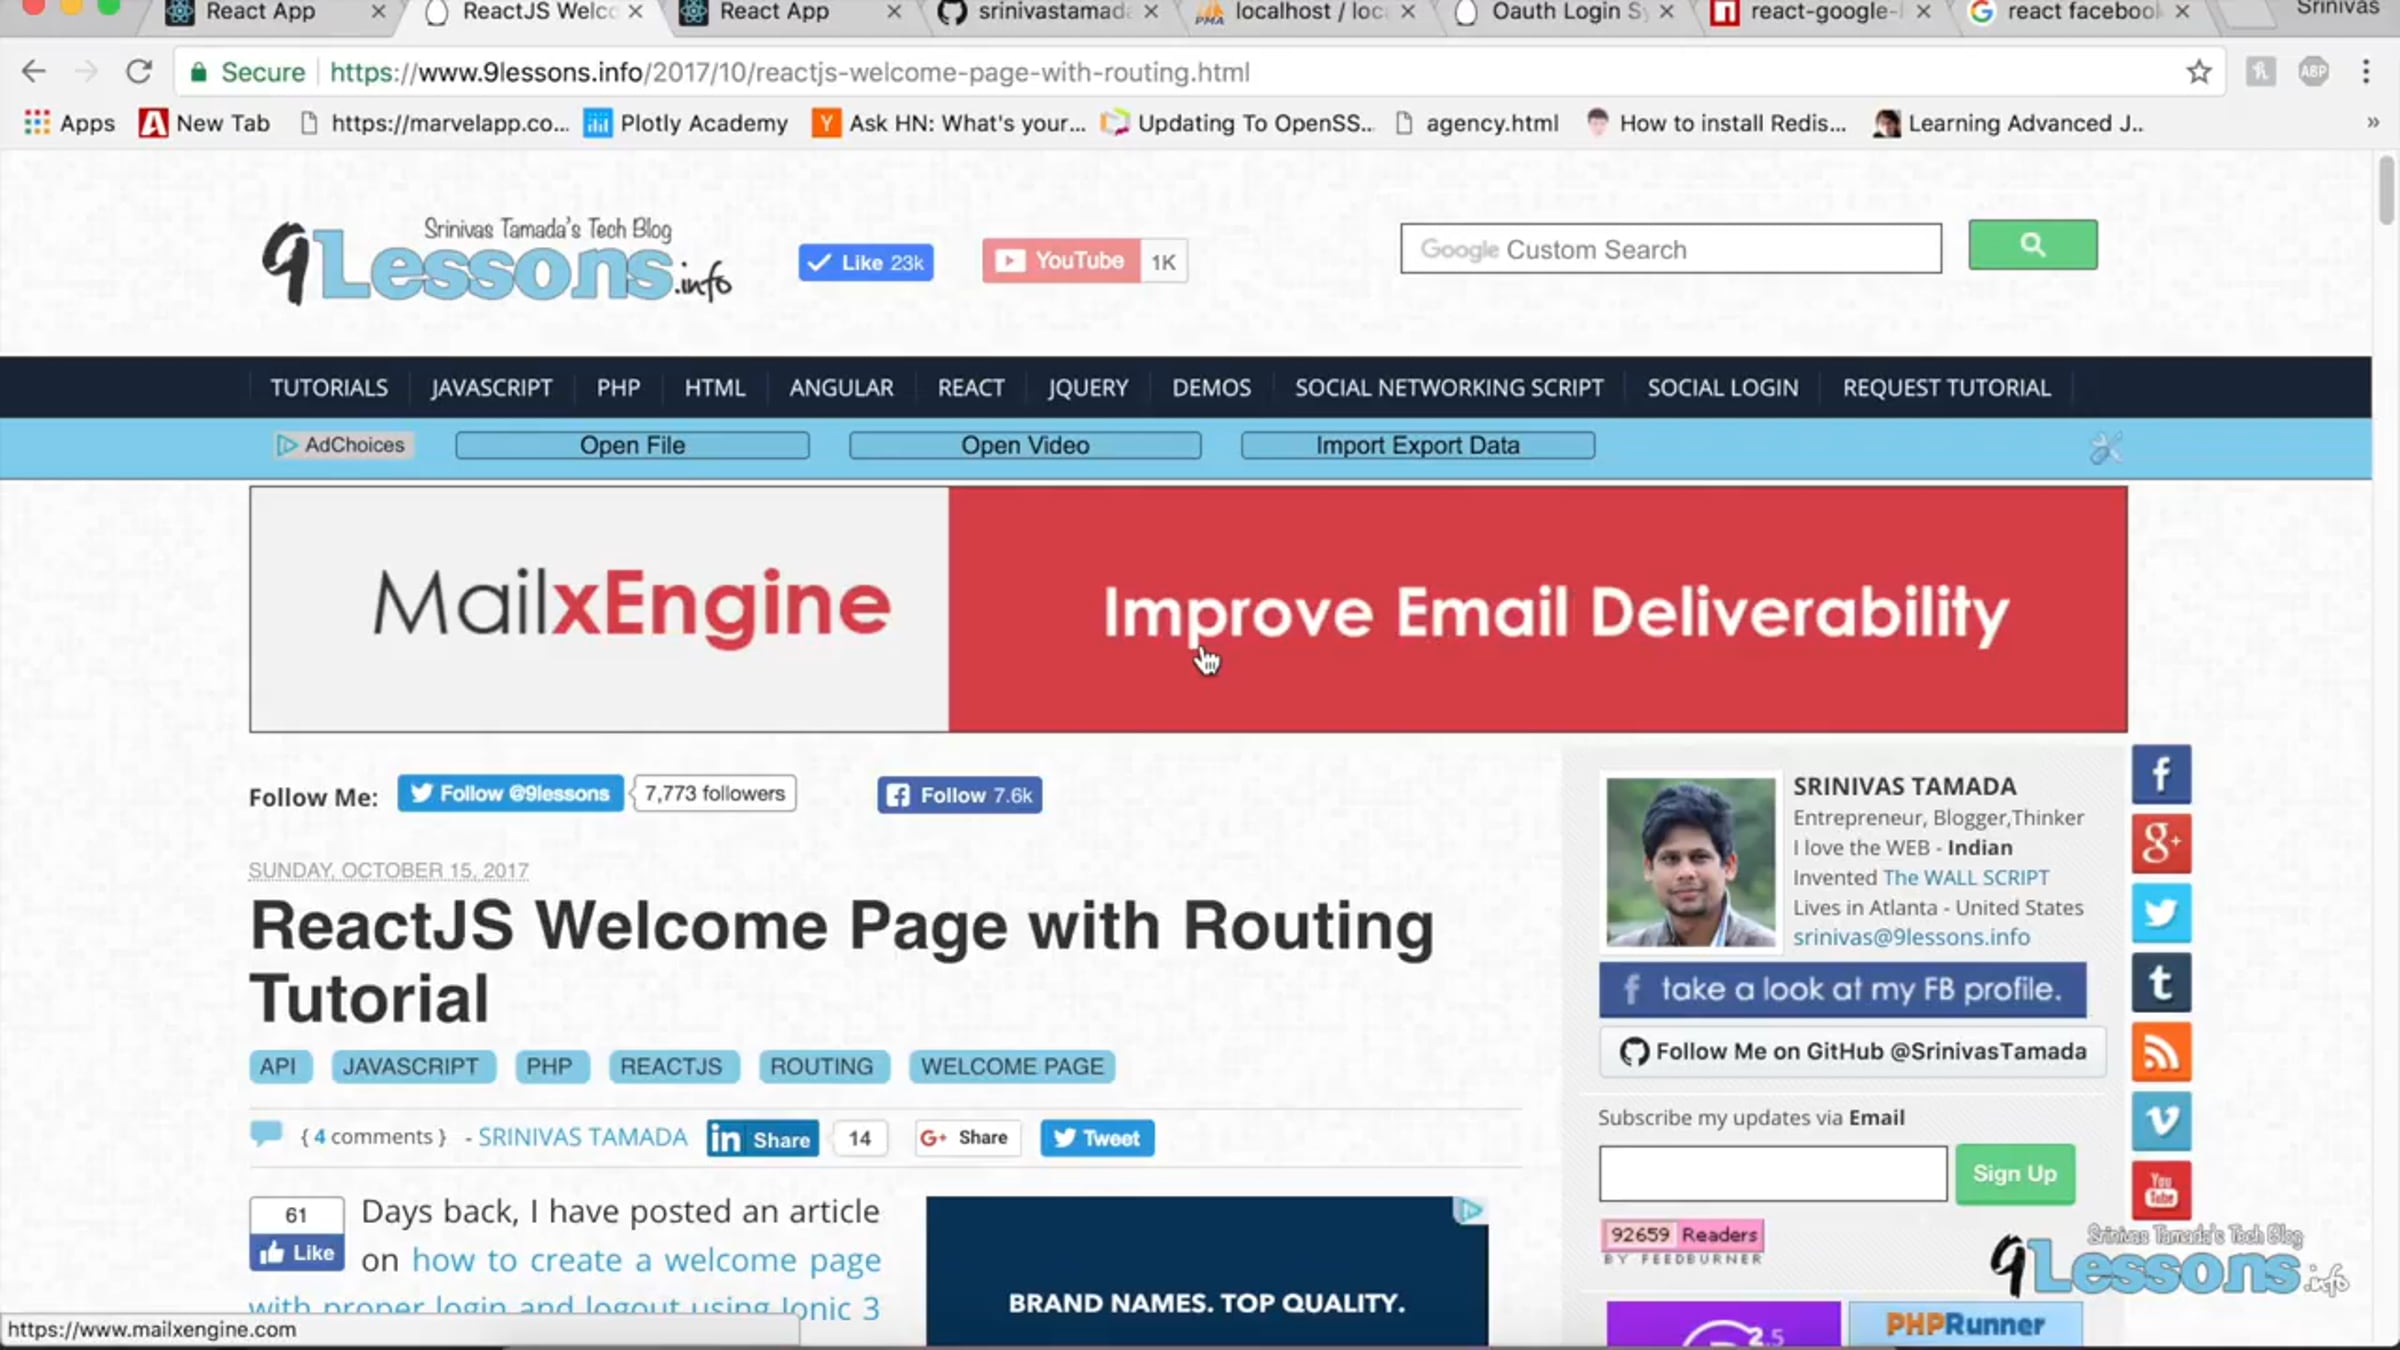Open the Chrome three-dot menu
Viewport: 2400px width, 1350px height.
pos(2365,72)
